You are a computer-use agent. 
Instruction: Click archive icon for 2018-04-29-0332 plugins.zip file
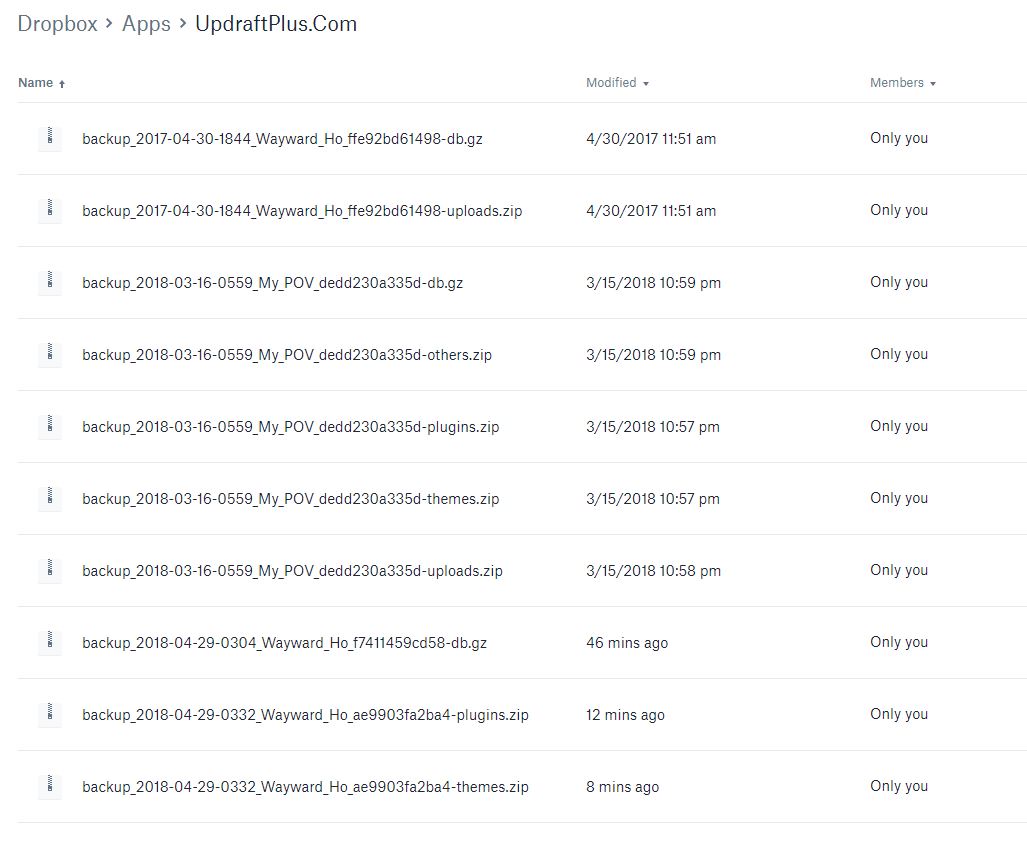click(x=50, y=715)
